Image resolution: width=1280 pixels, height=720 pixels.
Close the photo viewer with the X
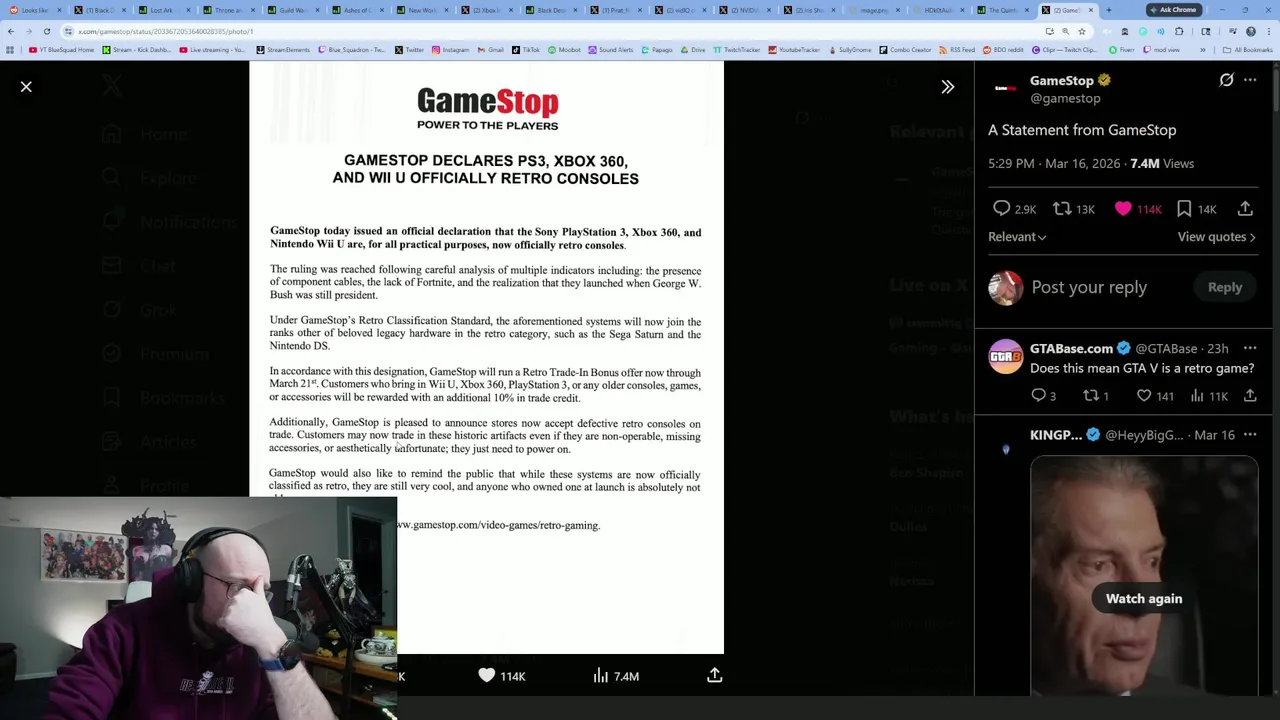[x=26, y=87]
